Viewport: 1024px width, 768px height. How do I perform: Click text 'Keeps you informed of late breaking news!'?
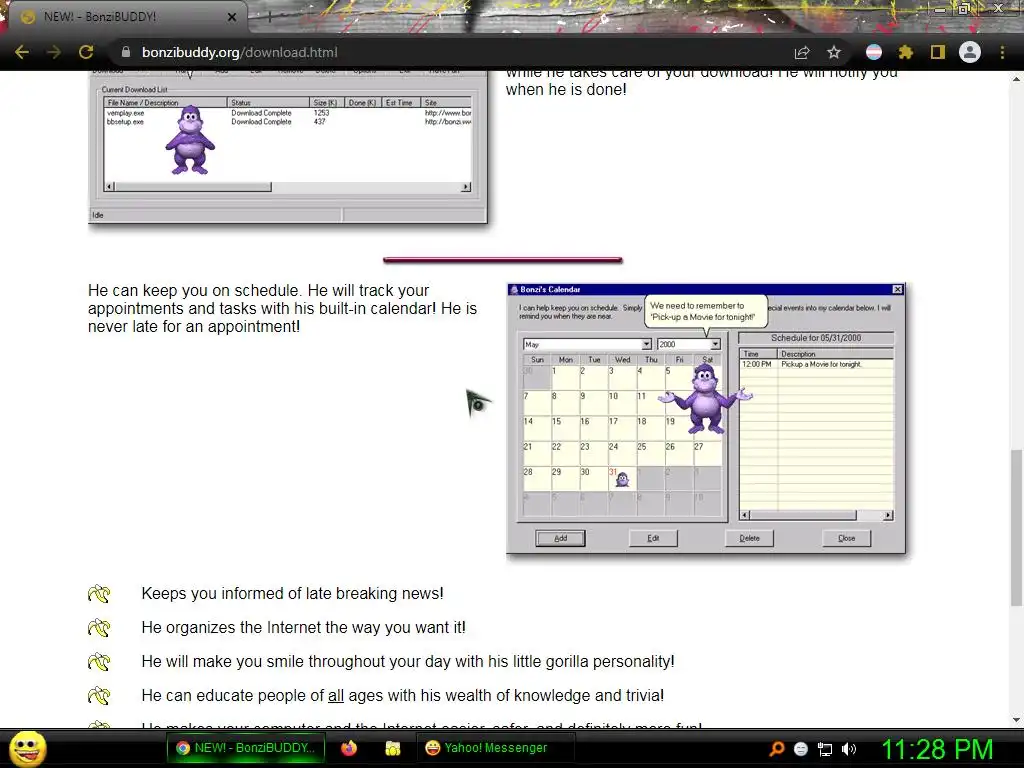pyautogui.click(x=293, y=594)
